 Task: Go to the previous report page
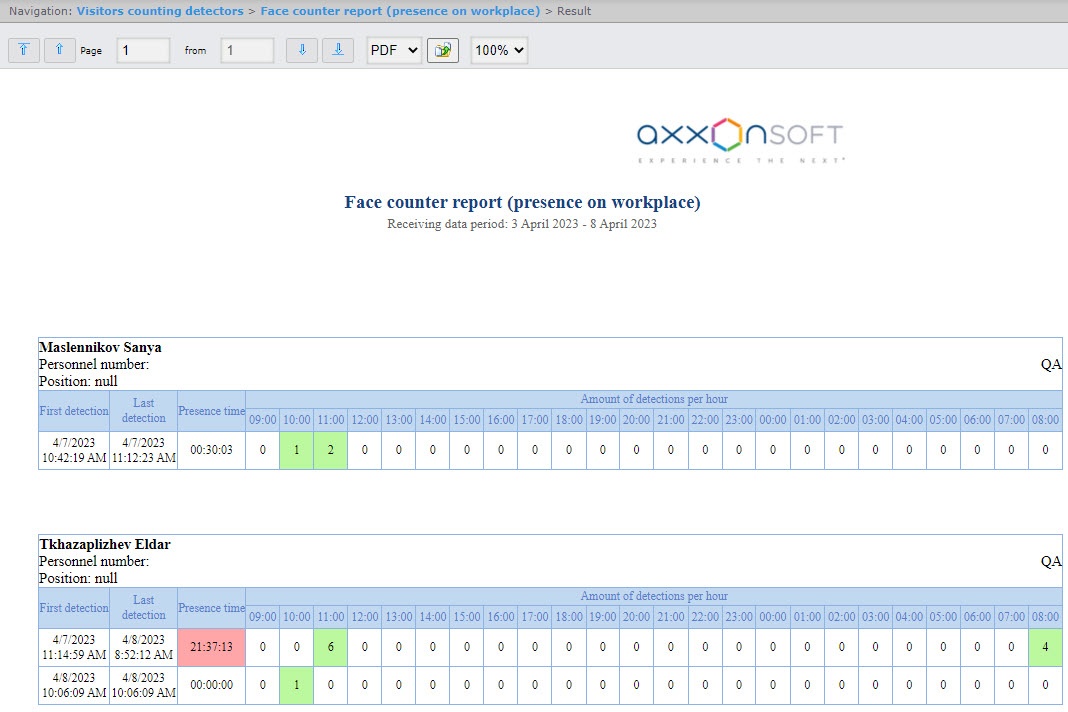pyautogui.click(x=60, y=50)
